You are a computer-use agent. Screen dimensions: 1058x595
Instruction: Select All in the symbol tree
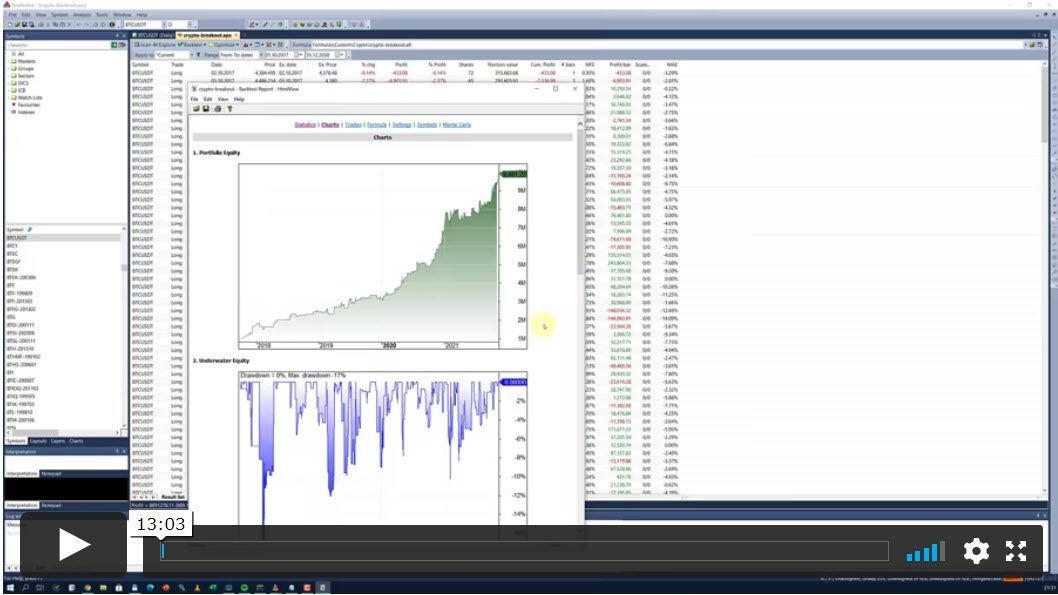(x=20, y=54)
